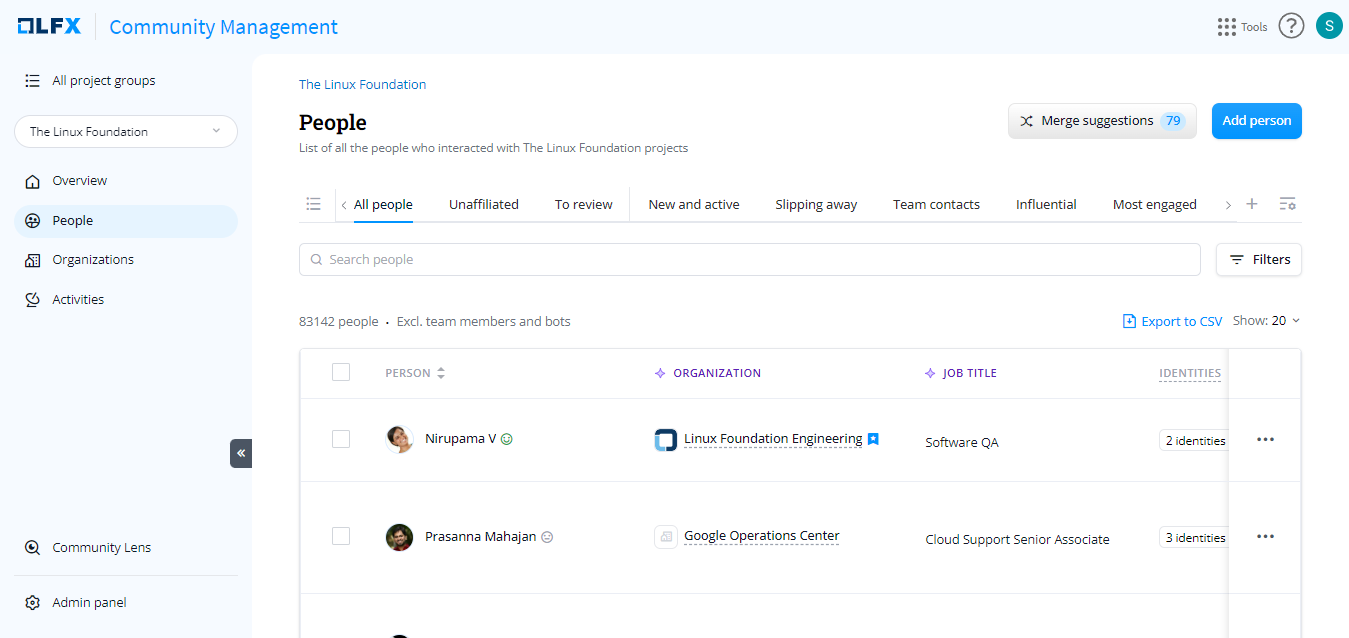Click the help question mark icon
Viewport: 1349px width, 638px height.
[1291, 26]
